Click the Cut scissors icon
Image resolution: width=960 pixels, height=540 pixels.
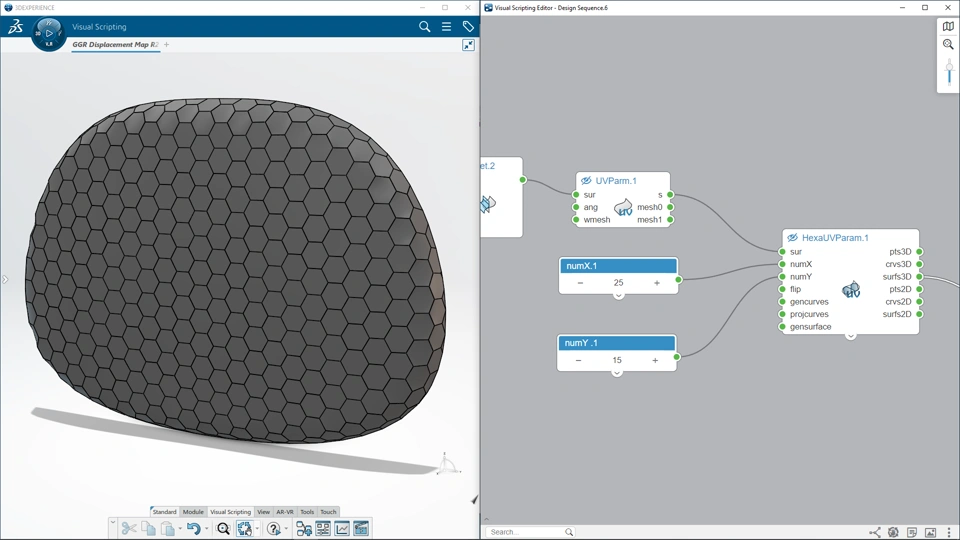(x=129, y=528)
